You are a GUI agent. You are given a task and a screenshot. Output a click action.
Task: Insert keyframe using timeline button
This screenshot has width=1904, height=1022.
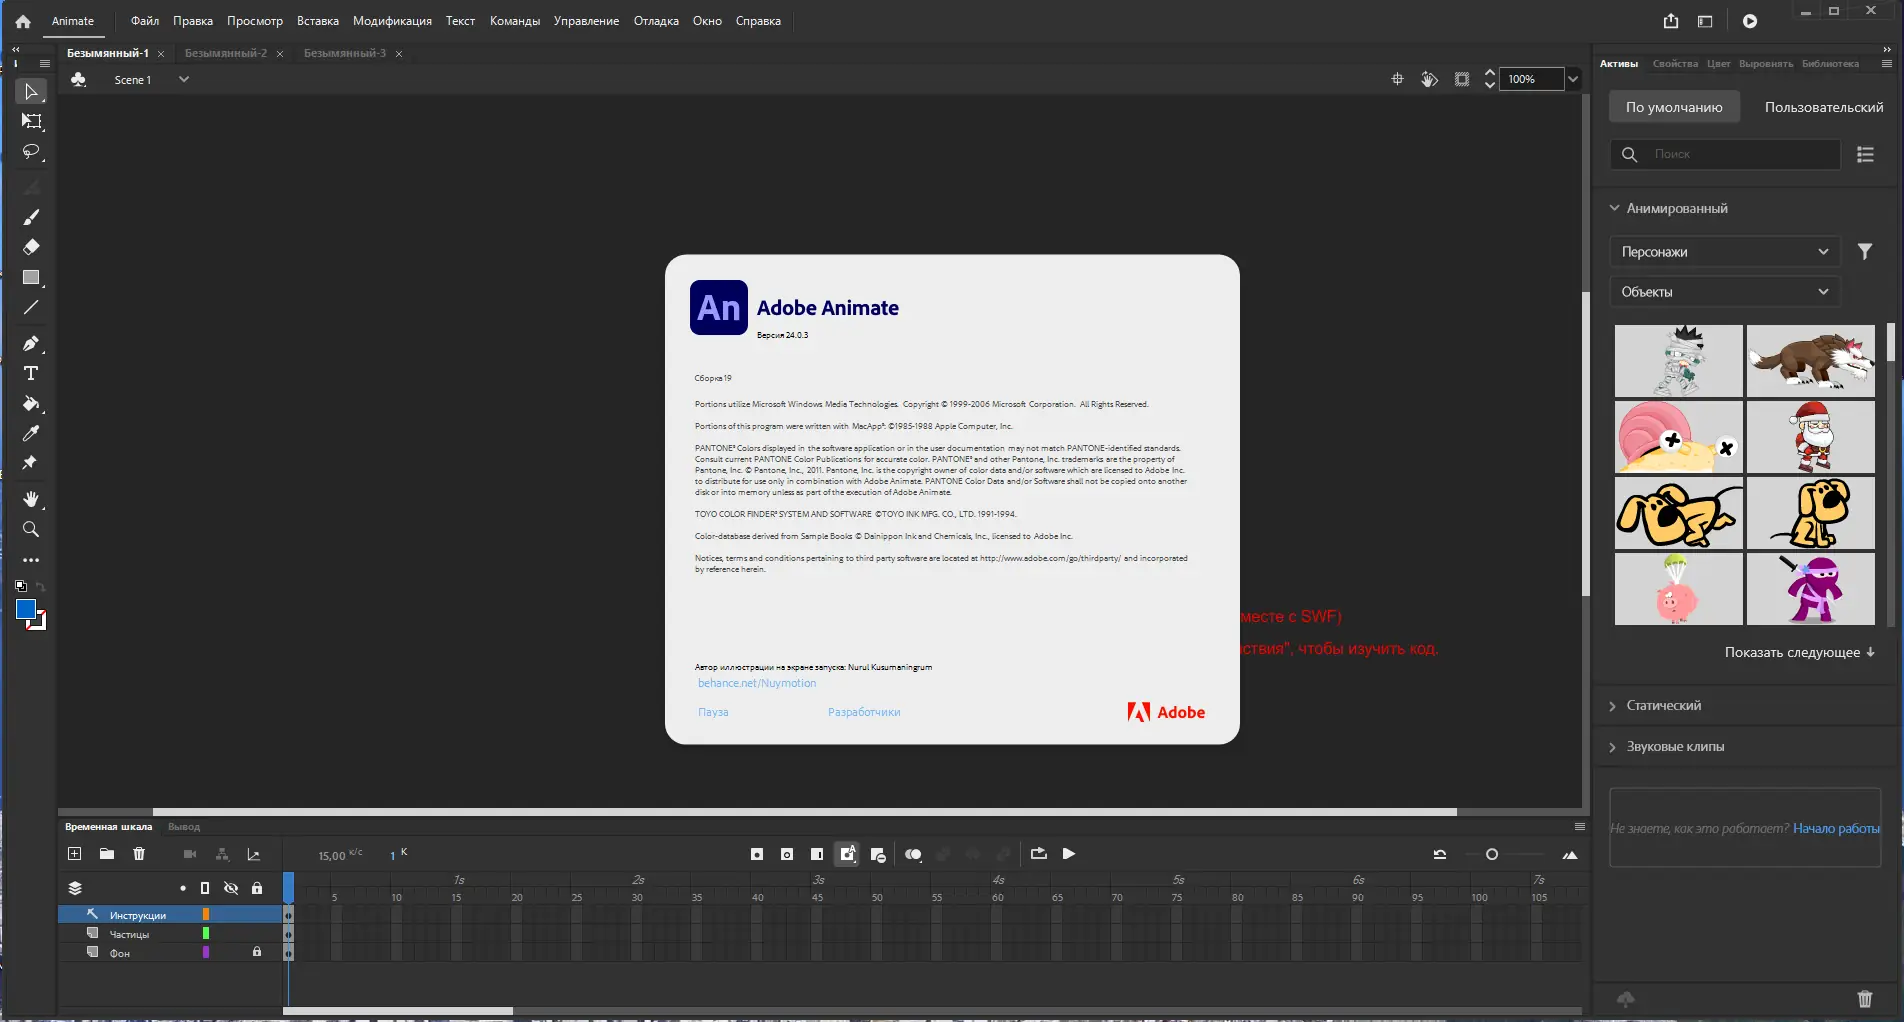(757, 854)
